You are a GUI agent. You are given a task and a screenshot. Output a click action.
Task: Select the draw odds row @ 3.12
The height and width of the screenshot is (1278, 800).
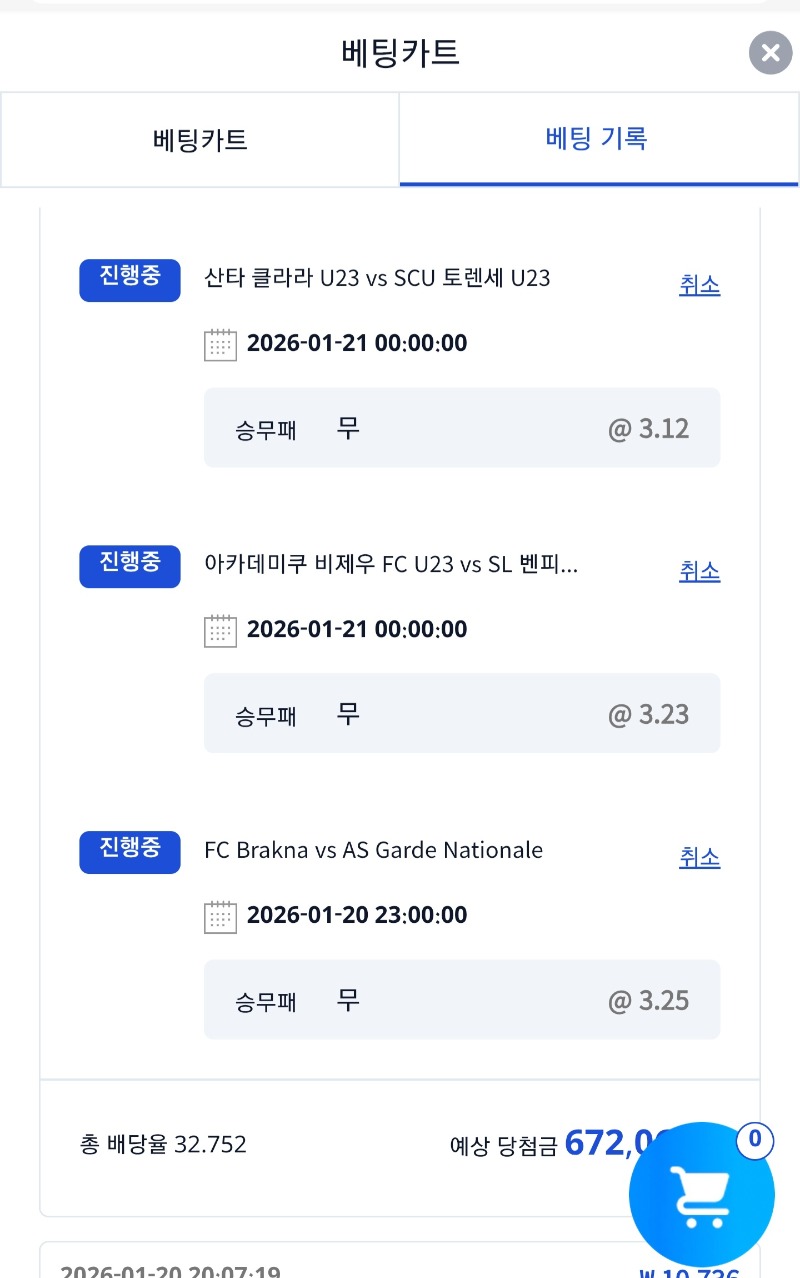(461, 428)
